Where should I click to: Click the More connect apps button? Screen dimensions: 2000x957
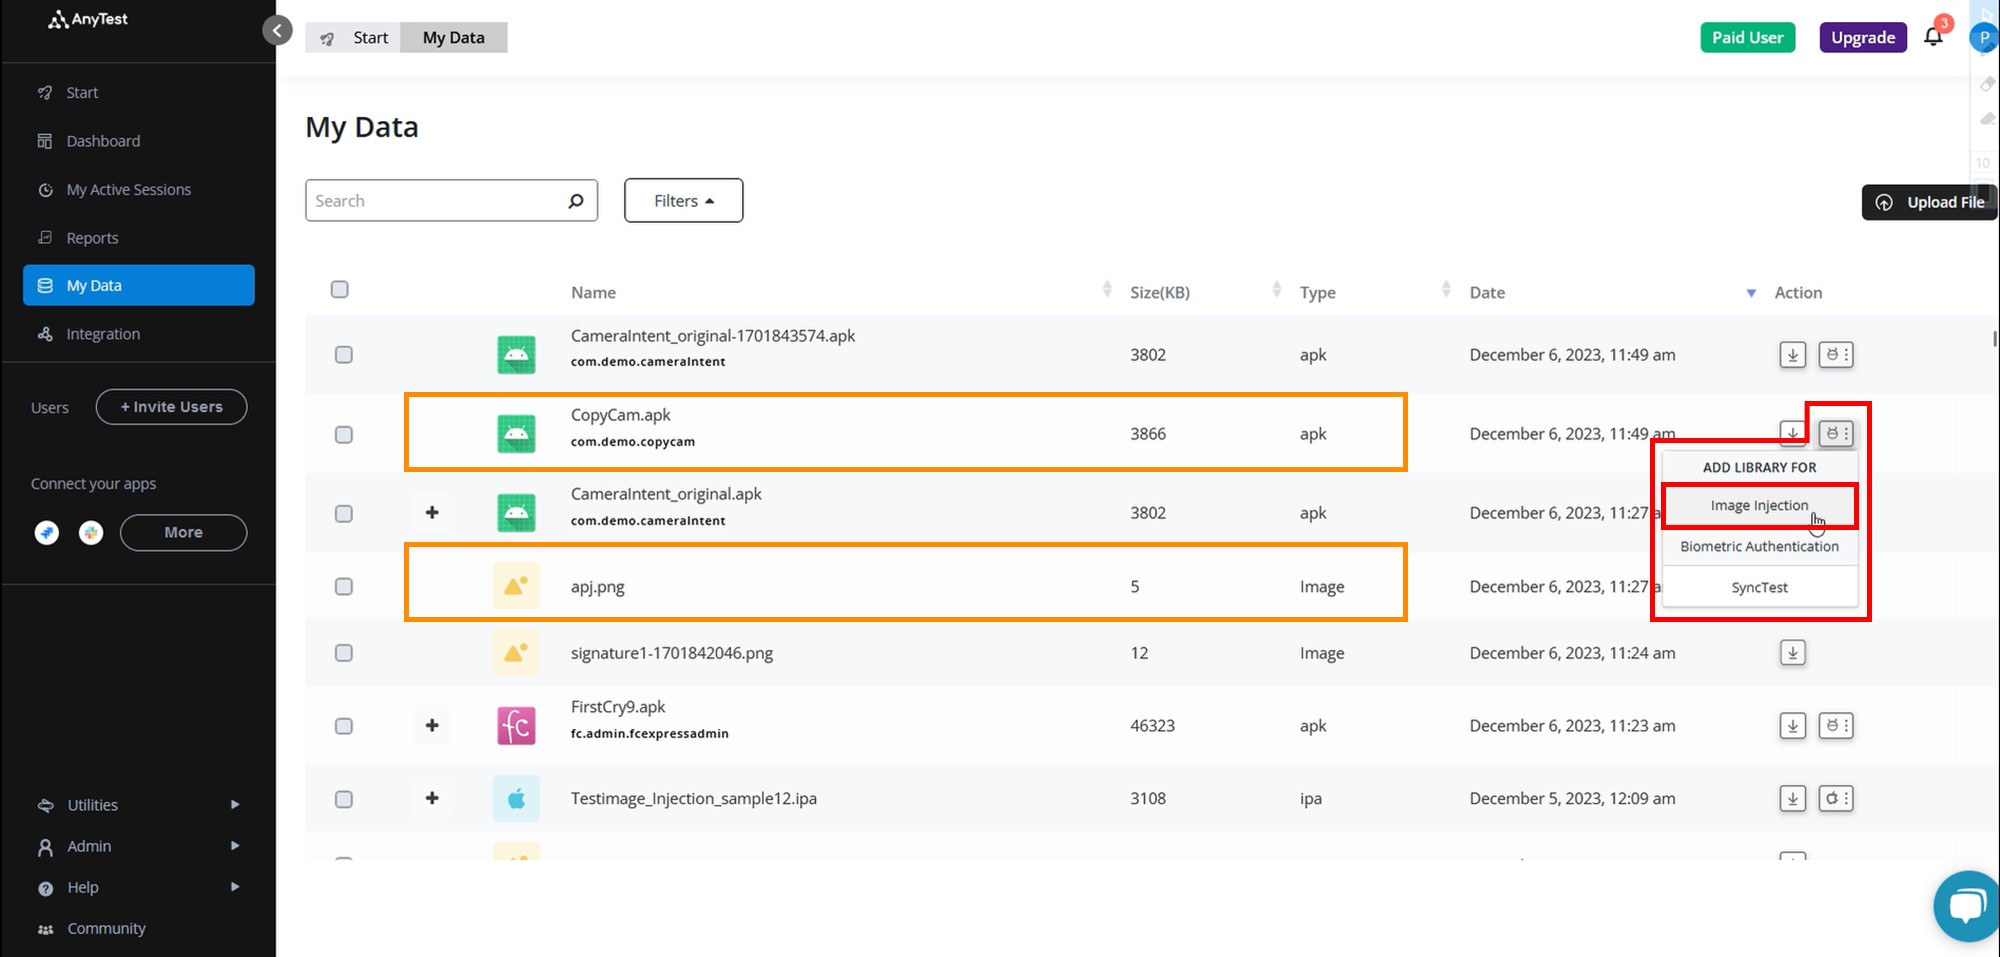coord(183,533)
